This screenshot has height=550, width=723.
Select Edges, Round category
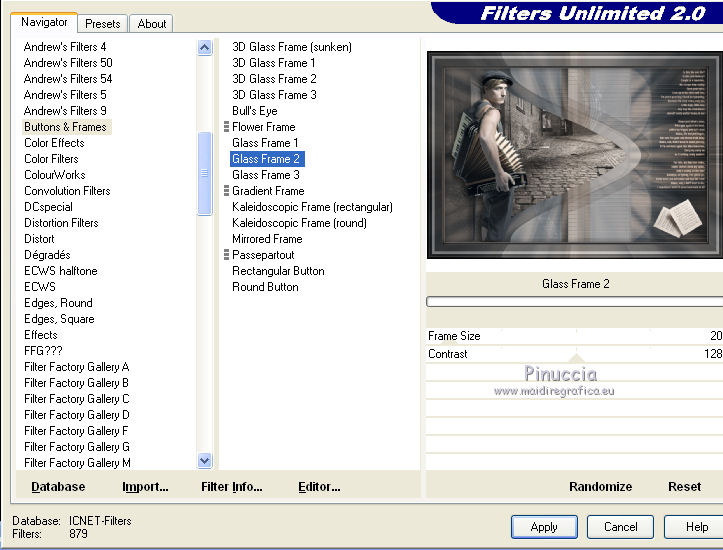(x=59, y=303)
